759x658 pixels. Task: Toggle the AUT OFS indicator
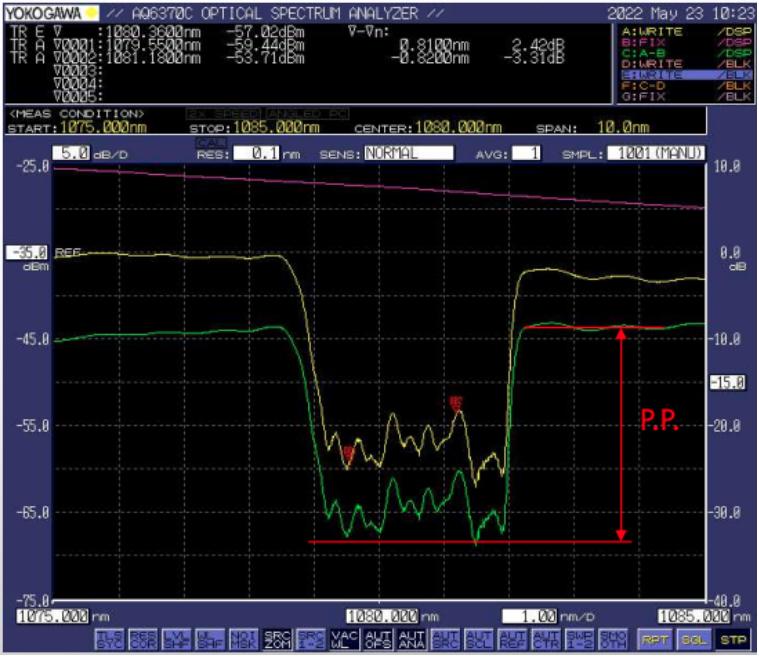click(378, 639)
